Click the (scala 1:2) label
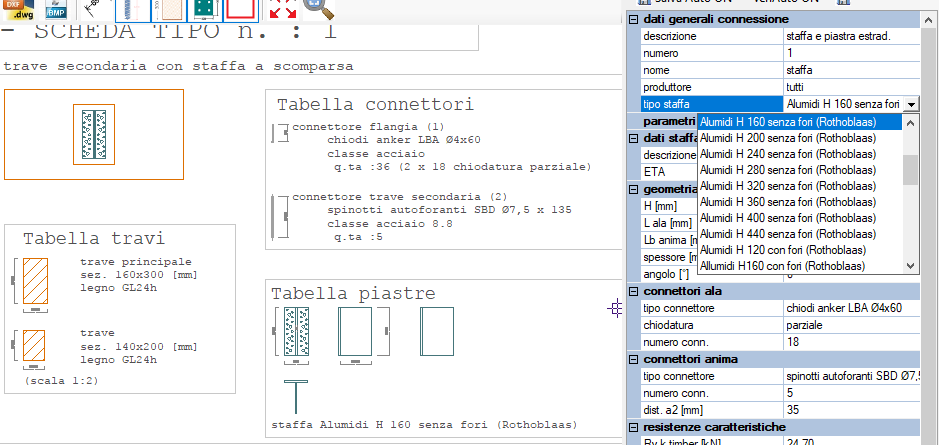 (61, 380)
